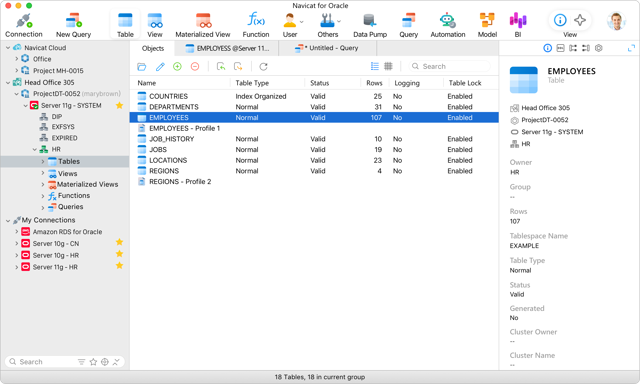Open the Others toolbar icon
Viewport: 640px width, 384px height.
327,25
